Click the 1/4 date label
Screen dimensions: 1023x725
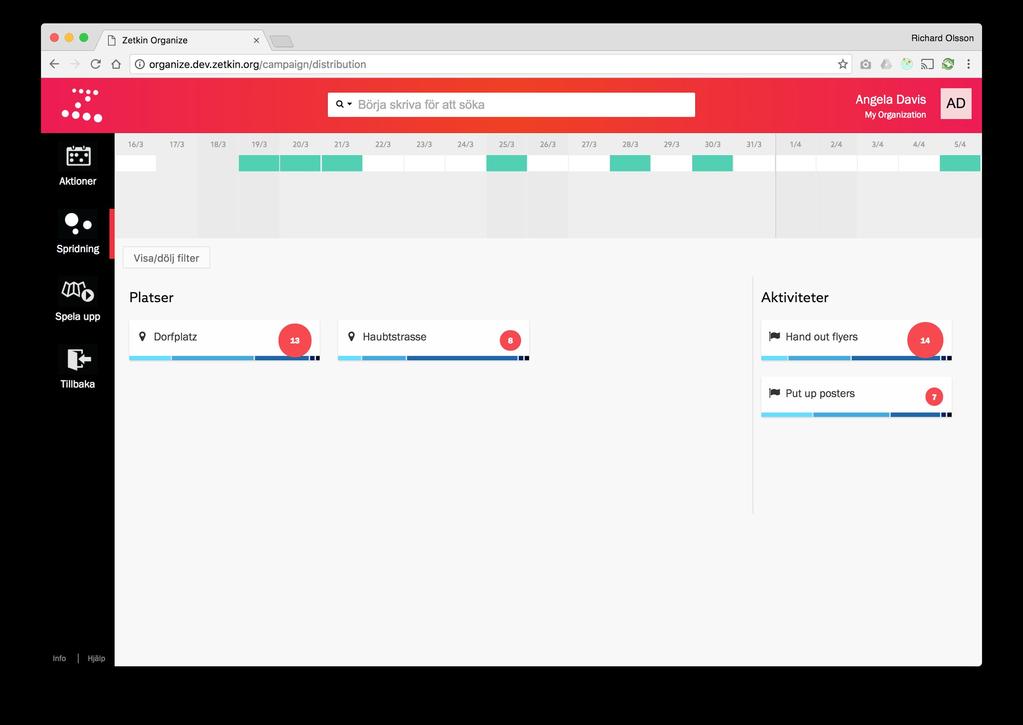click(x=795, y=144)
